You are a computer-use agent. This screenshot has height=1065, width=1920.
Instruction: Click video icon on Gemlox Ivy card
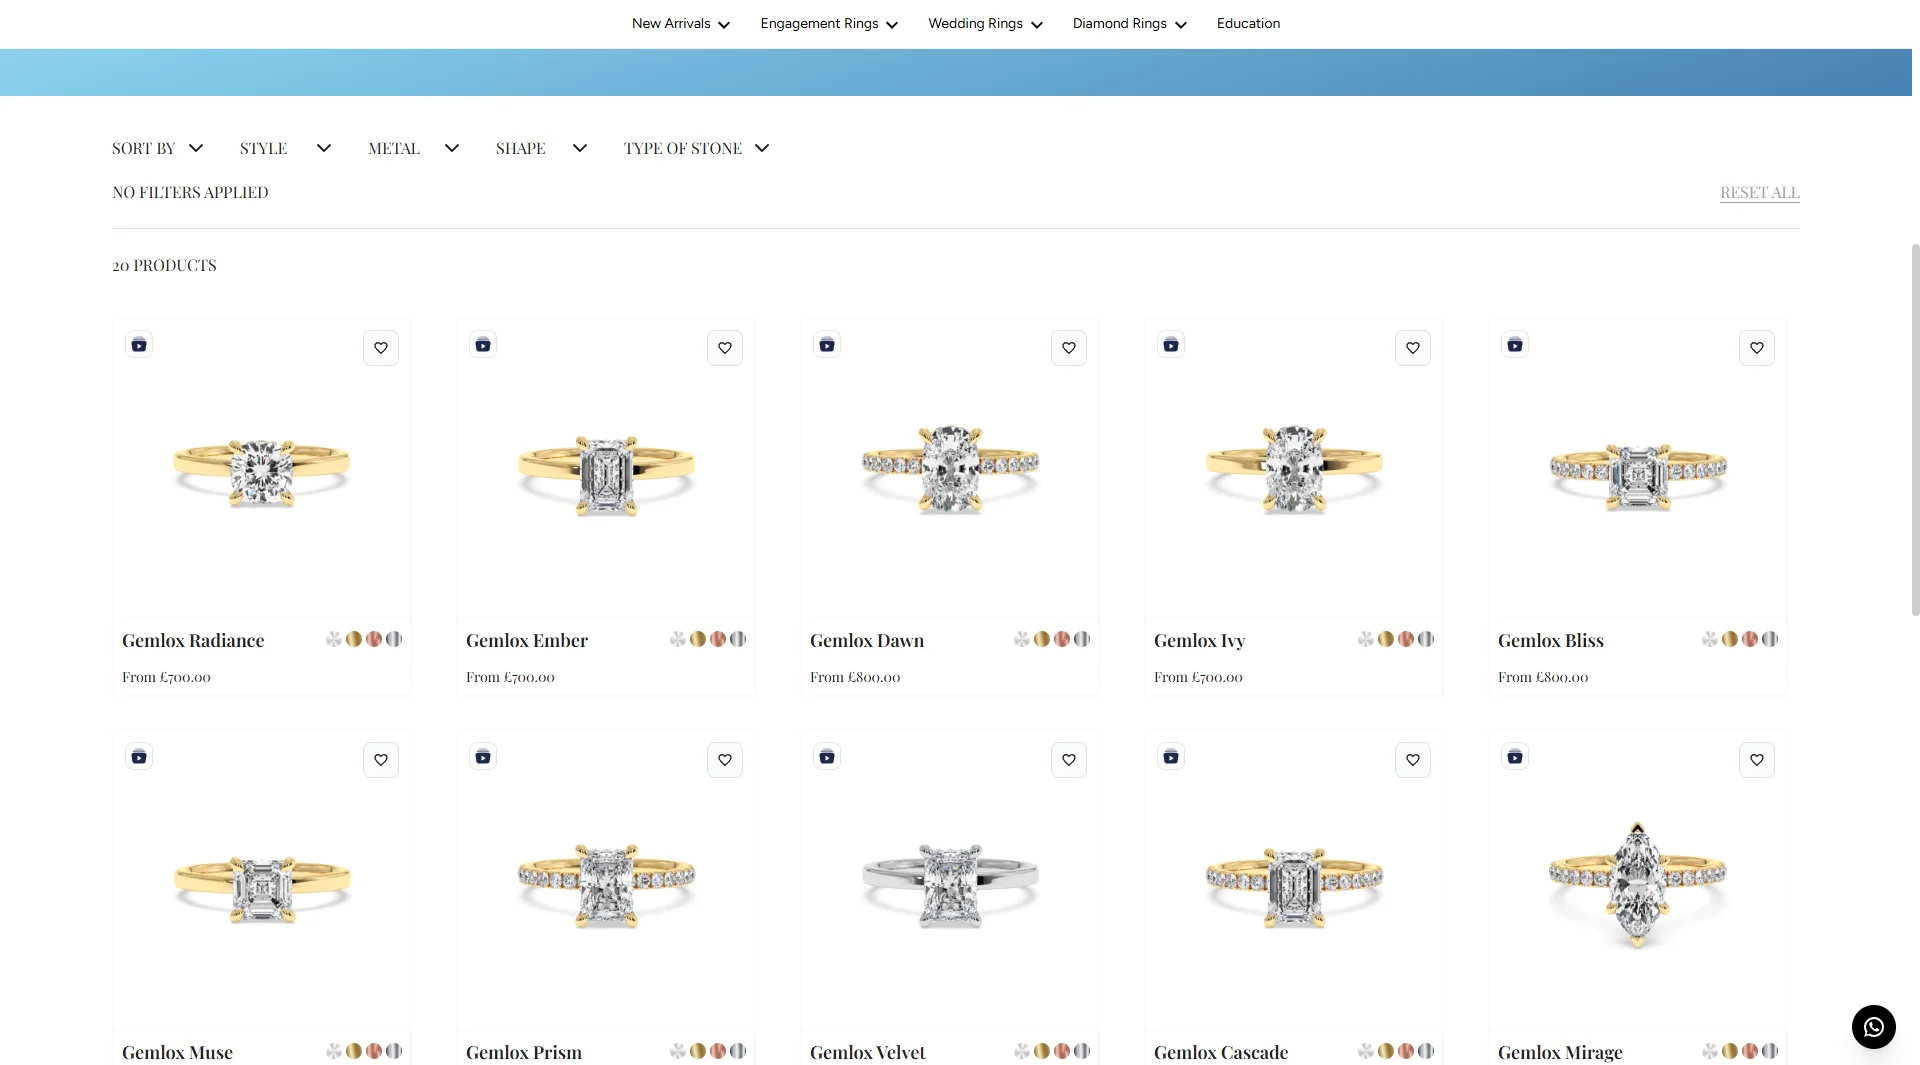point(1171,345)
